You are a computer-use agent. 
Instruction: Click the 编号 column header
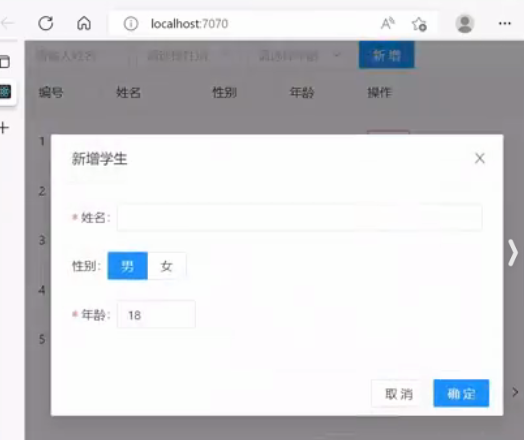tap(51, 93)
